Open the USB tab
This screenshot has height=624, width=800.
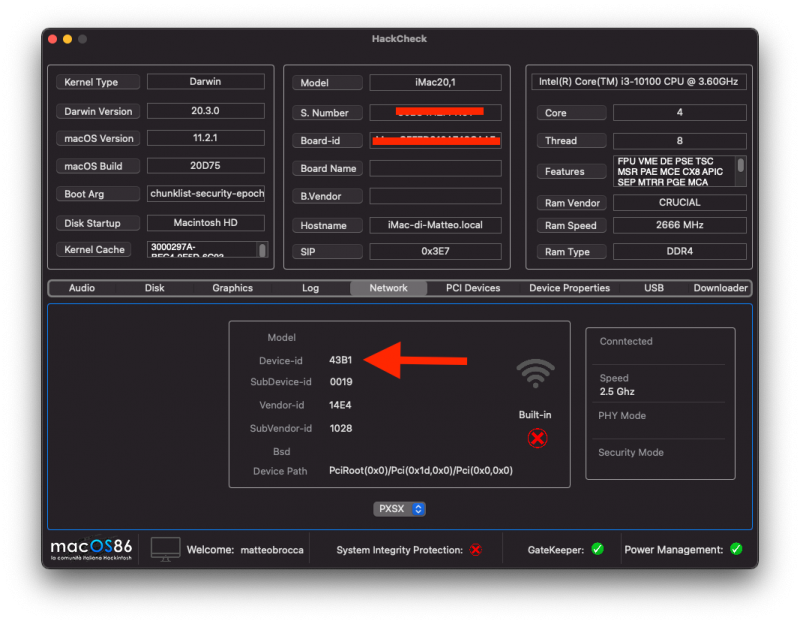[654, 288]
